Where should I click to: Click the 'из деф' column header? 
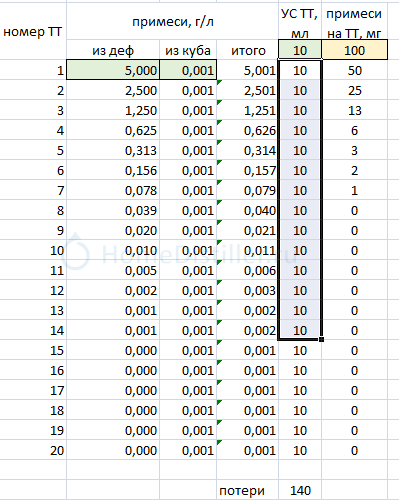click(113, 50)
